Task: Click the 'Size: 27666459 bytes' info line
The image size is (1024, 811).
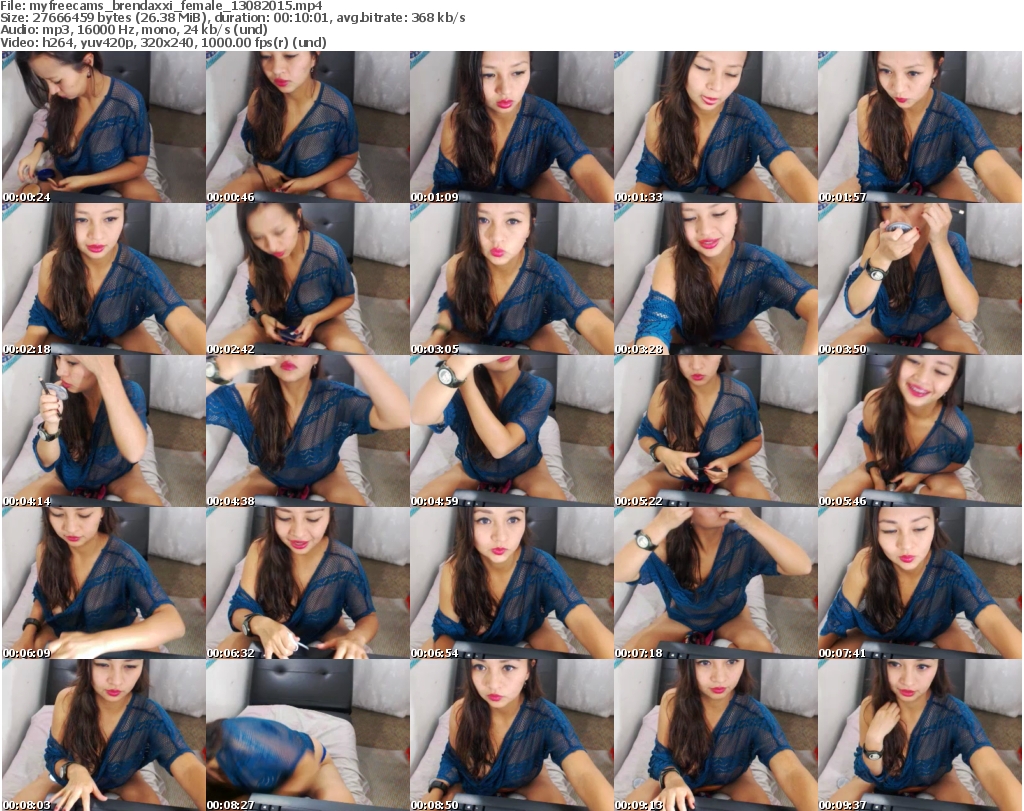Action: tap(232, 18)
